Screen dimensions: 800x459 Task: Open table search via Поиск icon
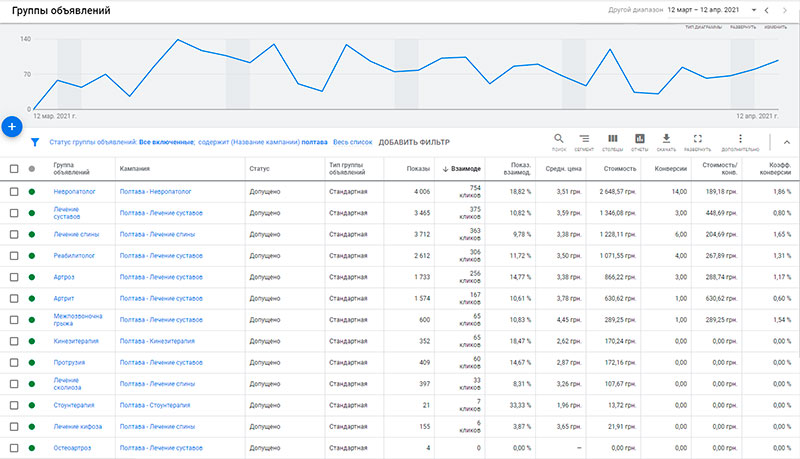558,141
